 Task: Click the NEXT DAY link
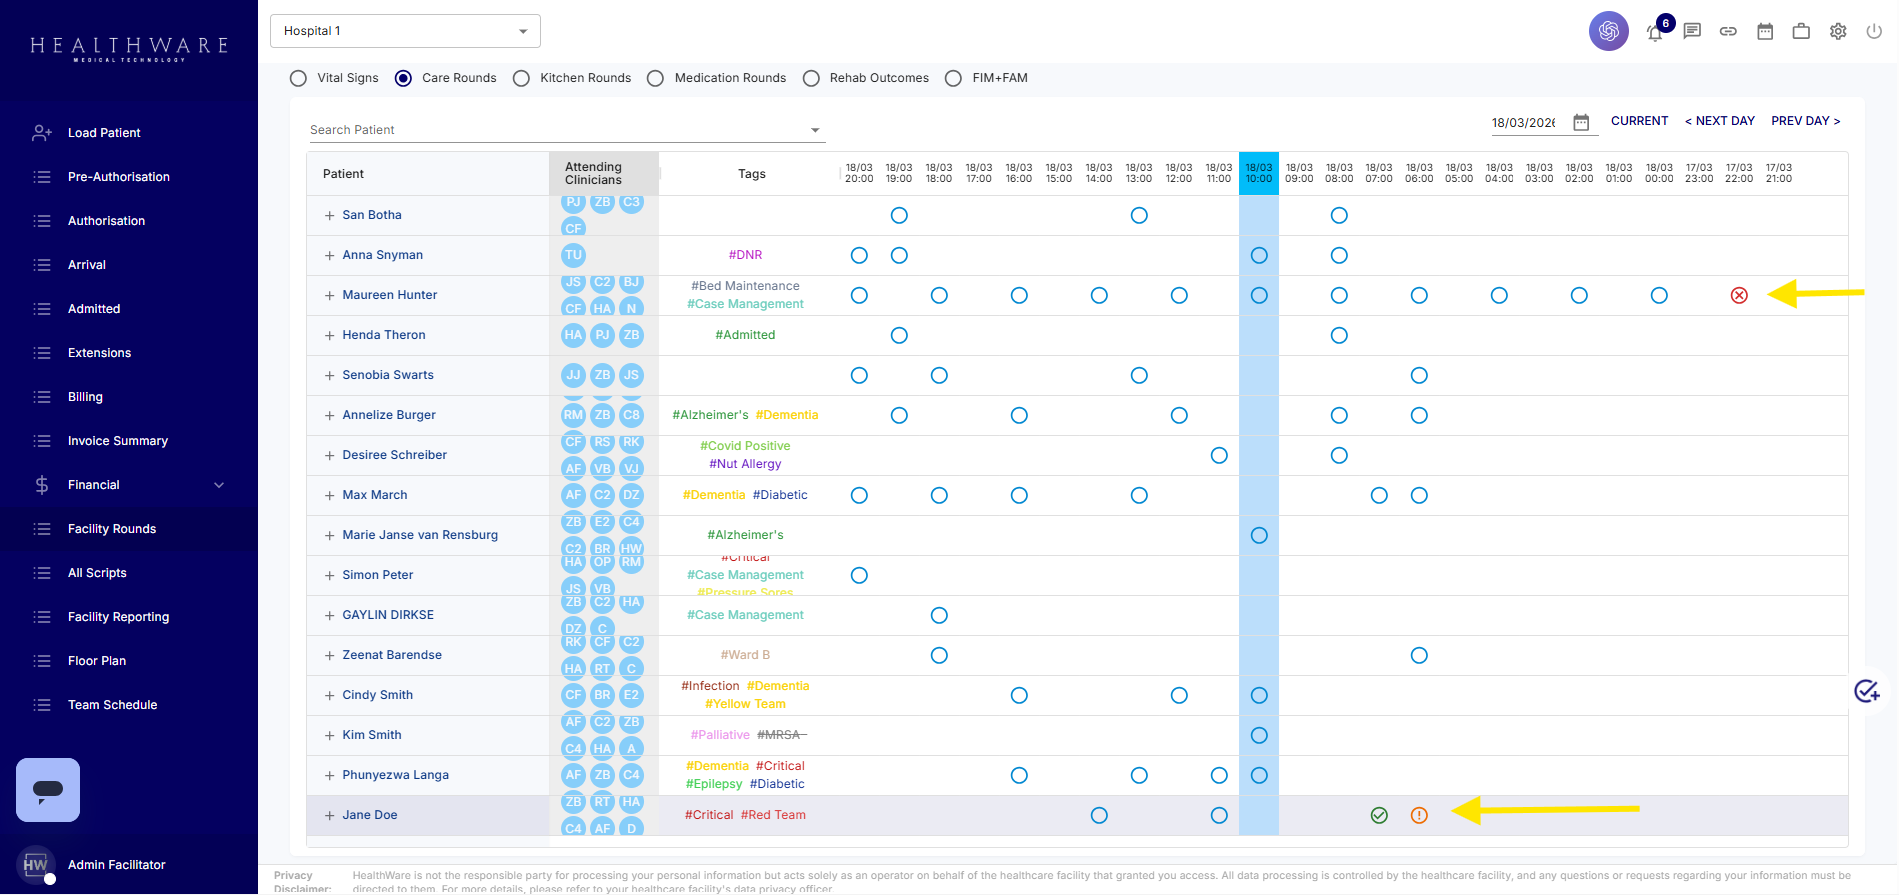tap(1719, 121)
